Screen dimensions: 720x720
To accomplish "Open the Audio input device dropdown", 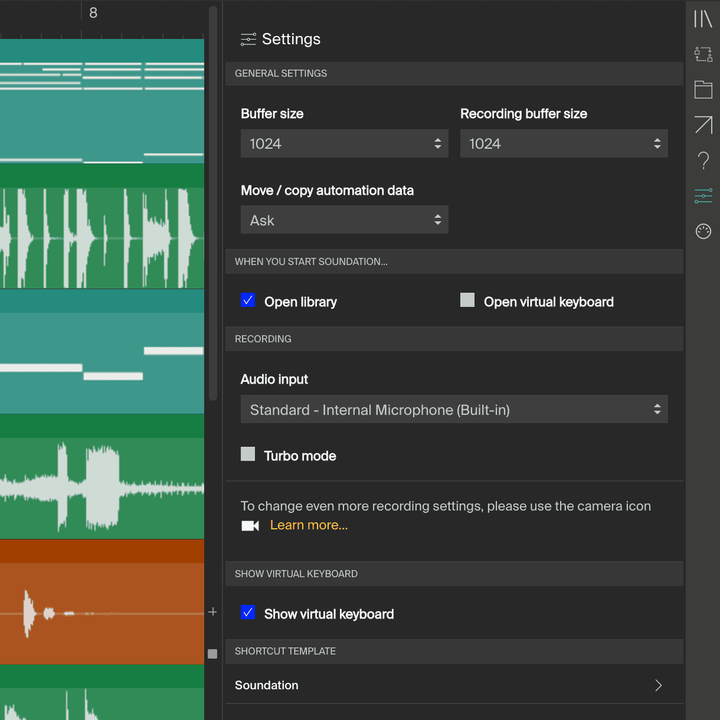I will pos(454,409).
